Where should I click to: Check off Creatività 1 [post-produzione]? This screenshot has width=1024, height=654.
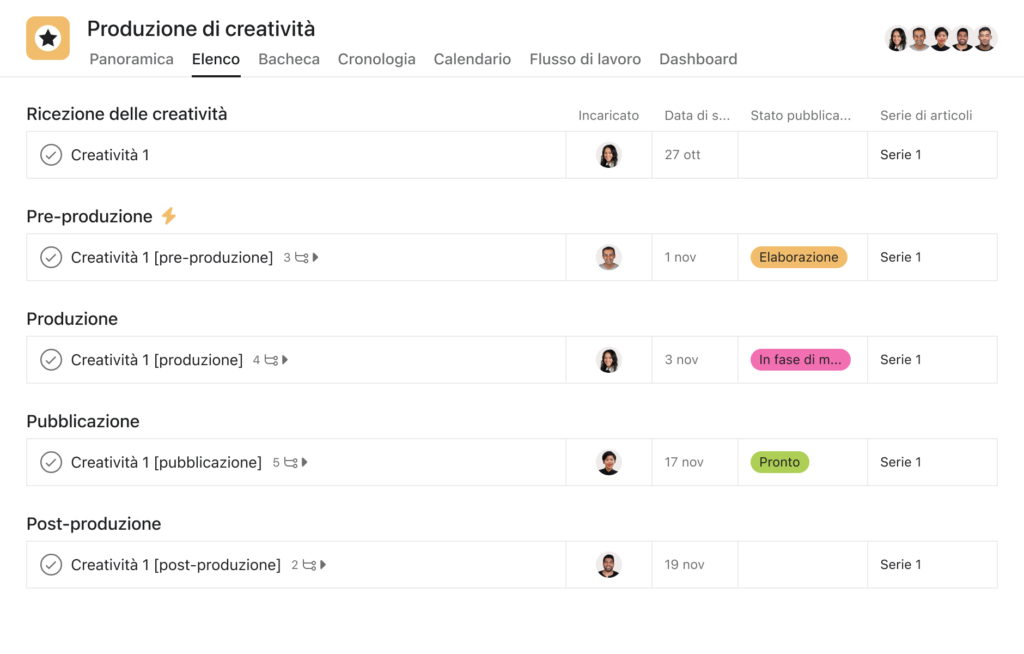coord(51,565)
